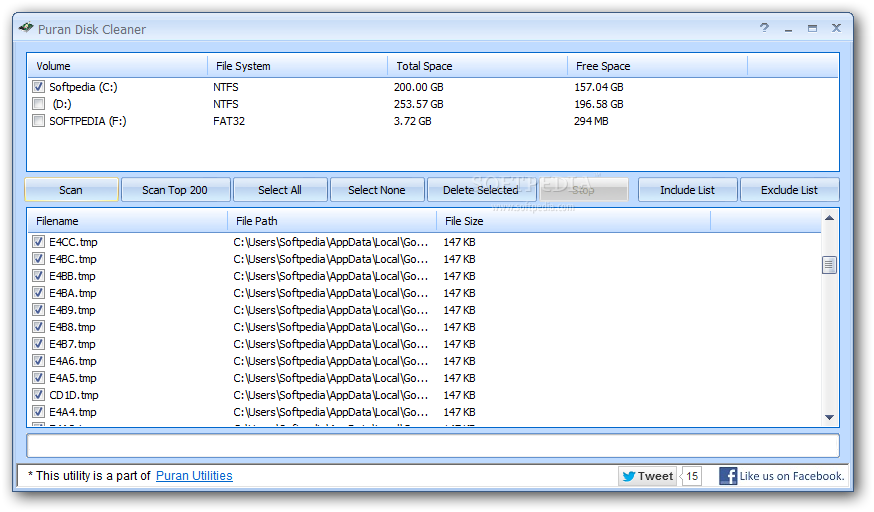
Task: Uncheck the E4B8.tmp file checkbox
Action: 38,327
